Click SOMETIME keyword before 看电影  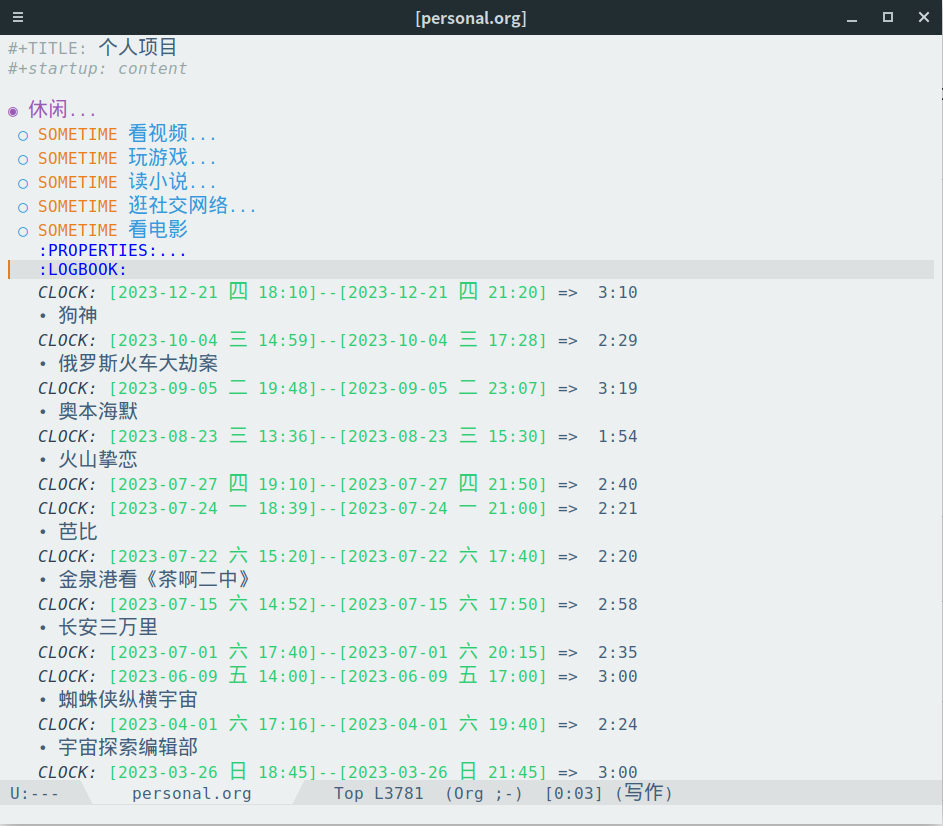tap(78, 231)
